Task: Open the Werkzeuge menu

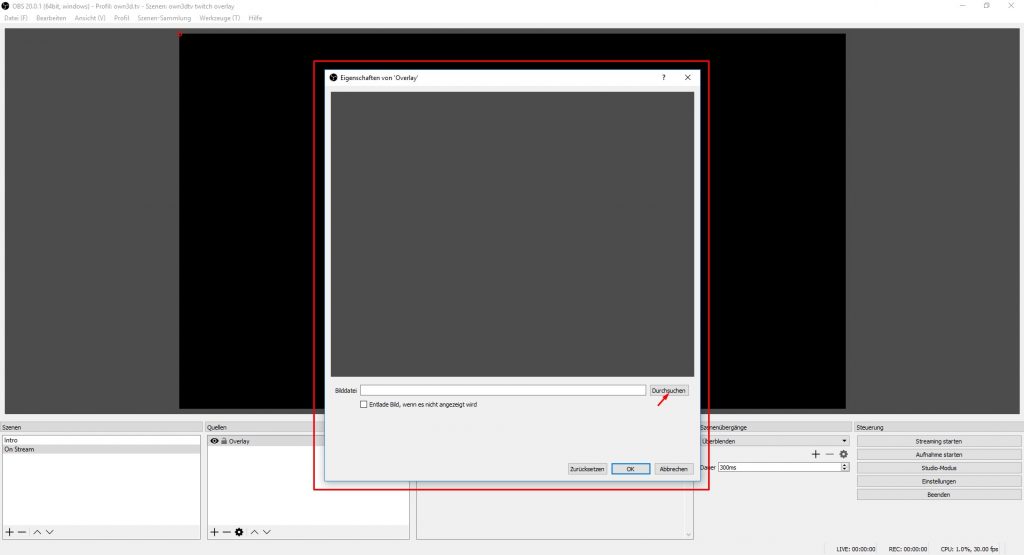Action: pos(219,18)
